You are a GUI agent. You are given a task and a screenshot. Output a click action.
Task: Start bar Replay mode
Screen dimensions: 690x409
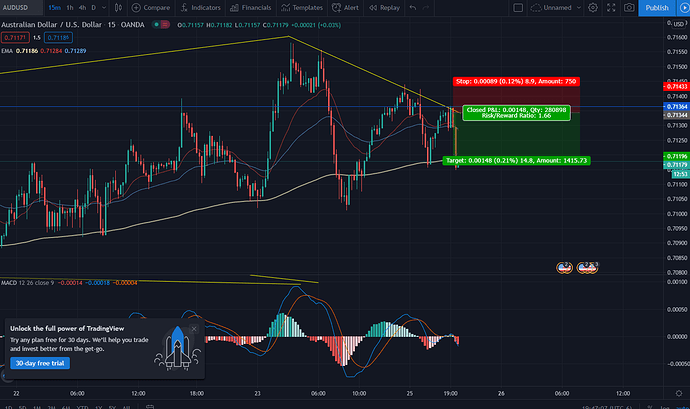tap(386, 7)
